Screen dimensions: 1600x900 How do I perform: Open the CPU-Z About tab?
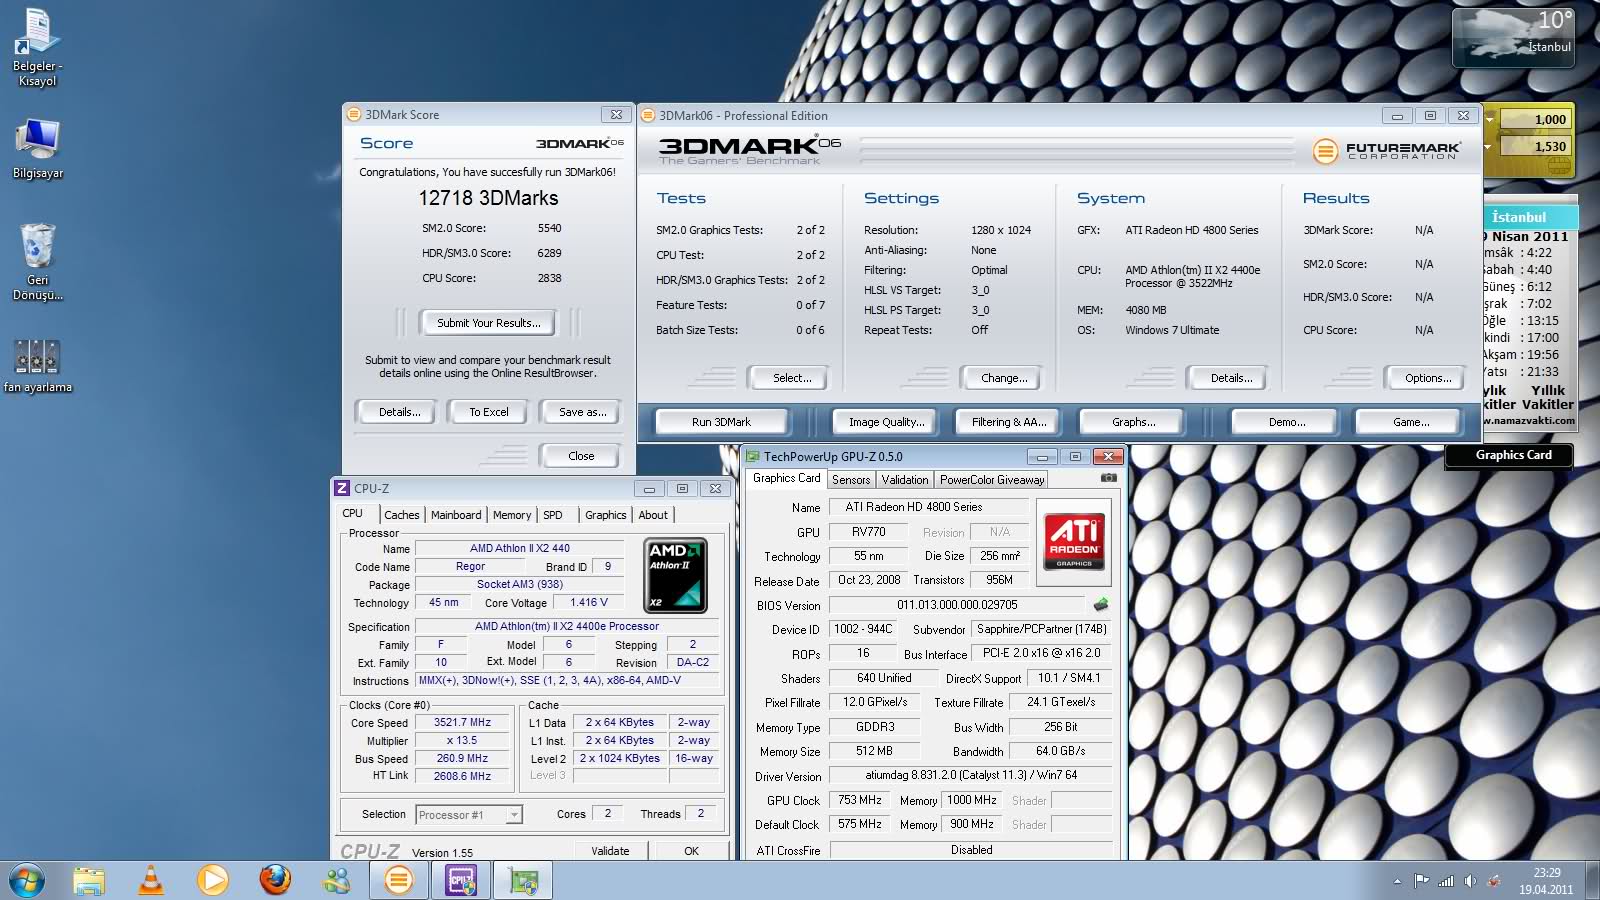pos(653,515)
